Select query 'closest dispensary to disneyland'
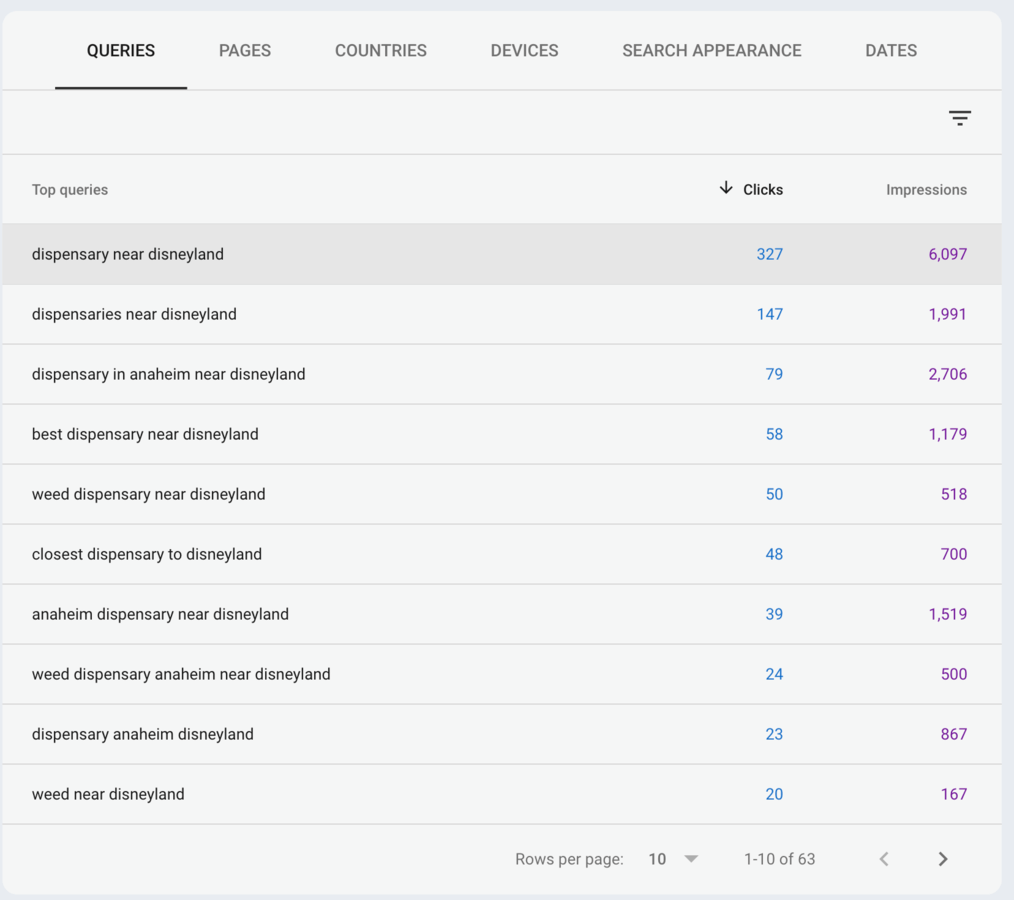 coord(147,554)
